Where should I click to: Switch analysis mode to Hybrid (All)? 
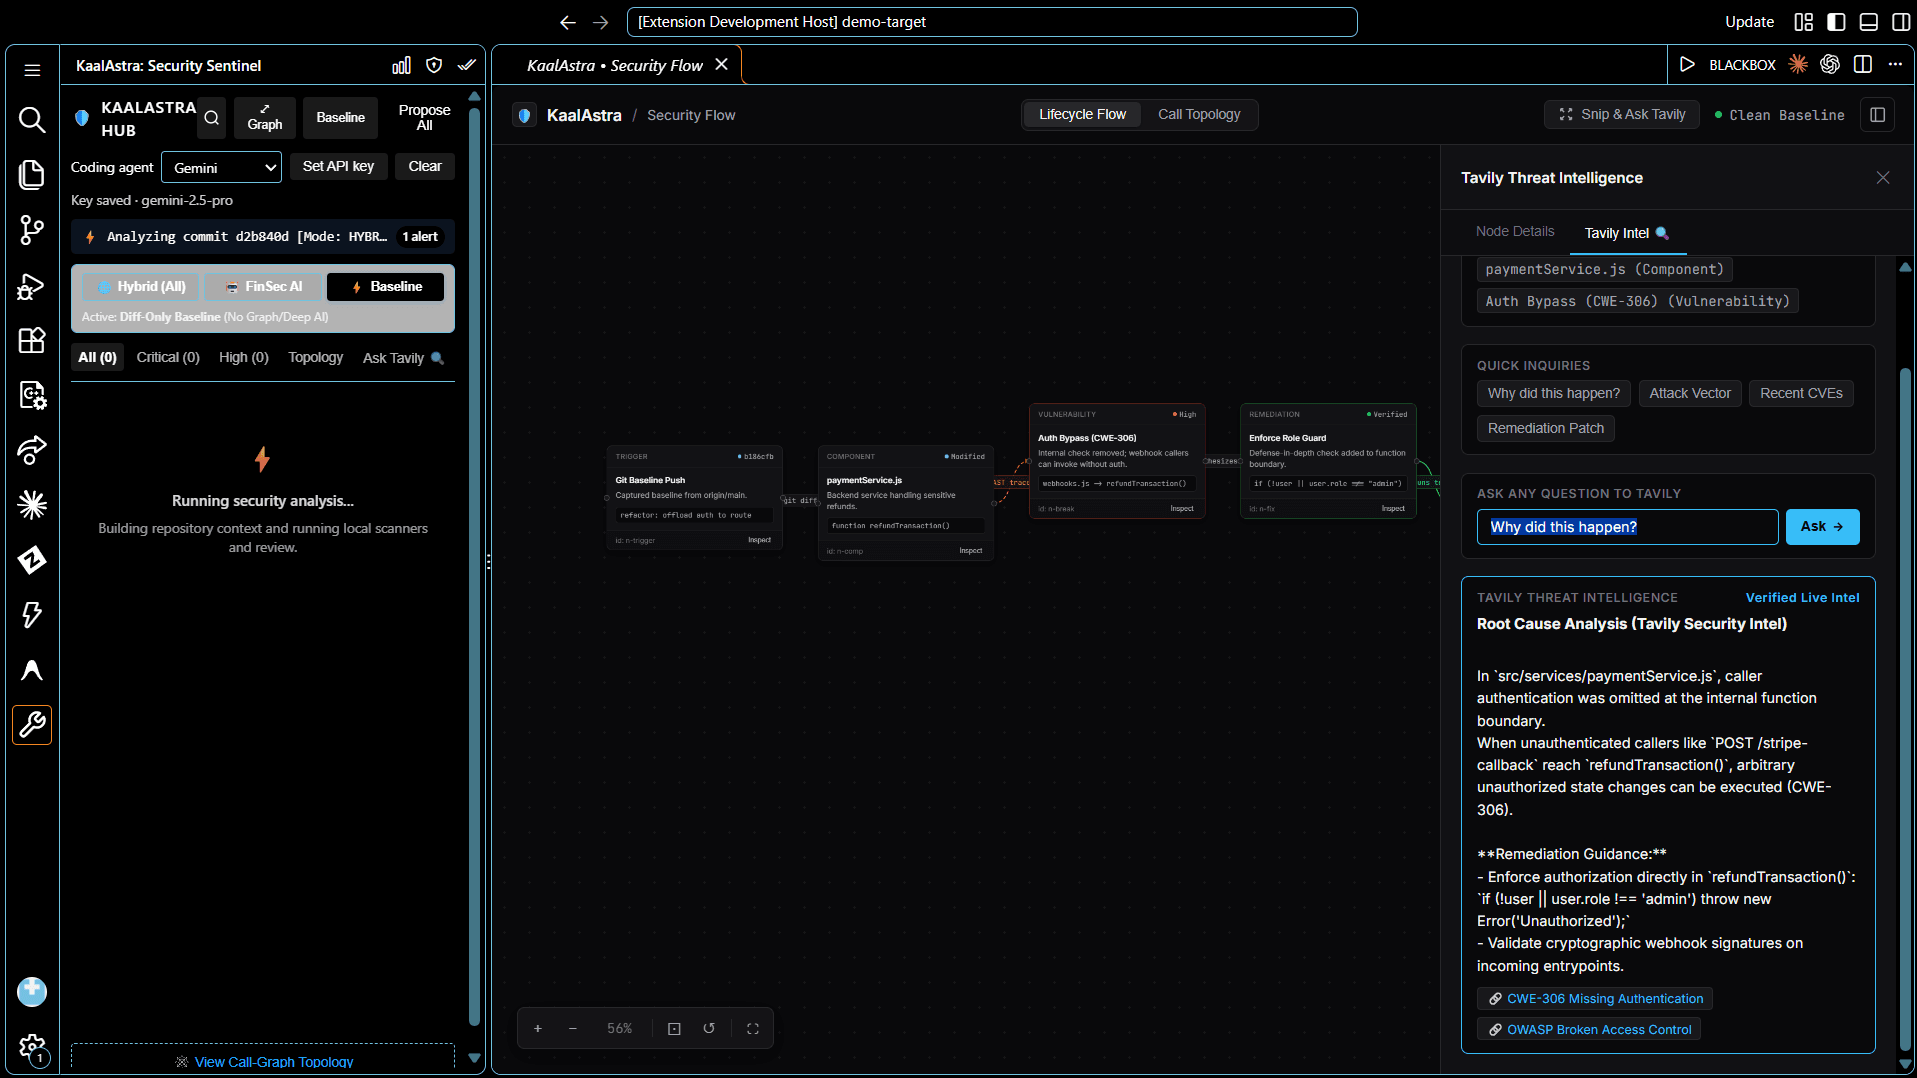tap(142, 287)
